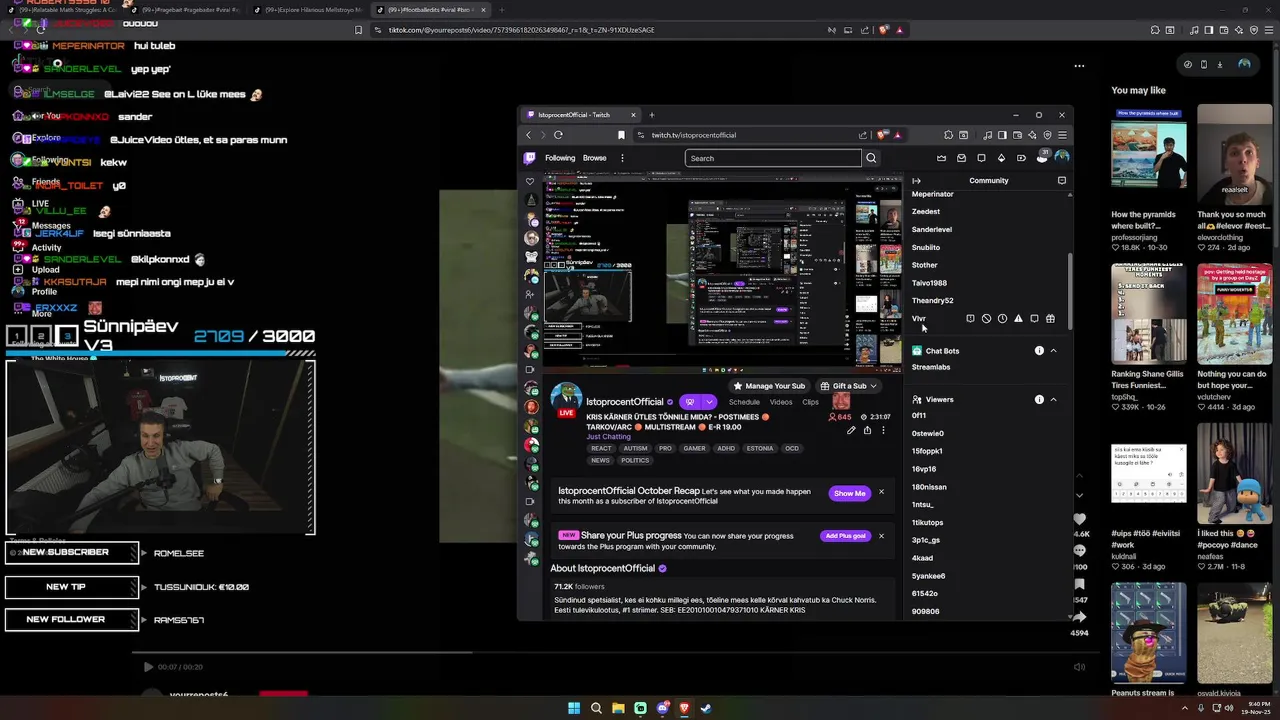
Task: Open the stream three-dot options menu
Action: tap(883, 430)
